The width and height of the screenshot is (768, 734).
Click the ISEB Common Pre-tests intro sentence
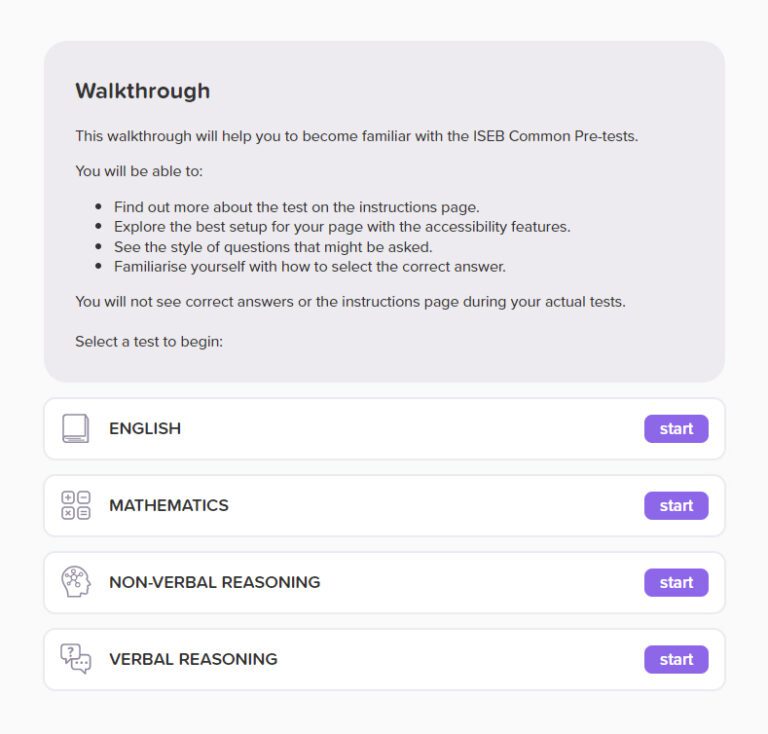tap(356, 136)
